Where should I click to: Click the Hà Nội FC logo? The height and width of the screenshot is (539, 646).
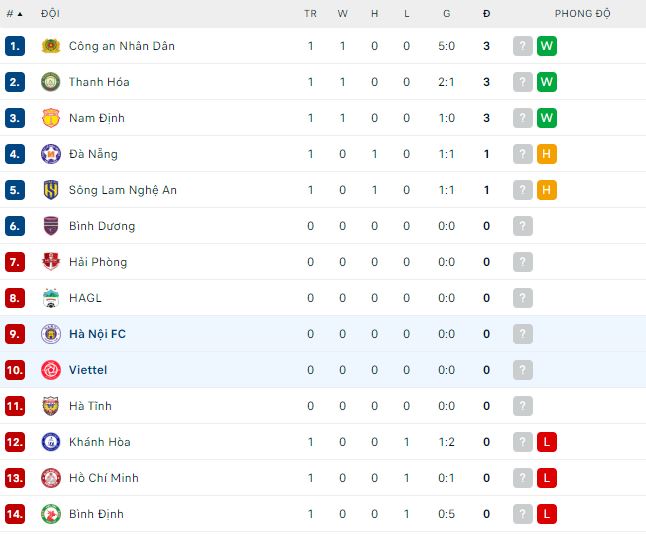click(50, 334)
